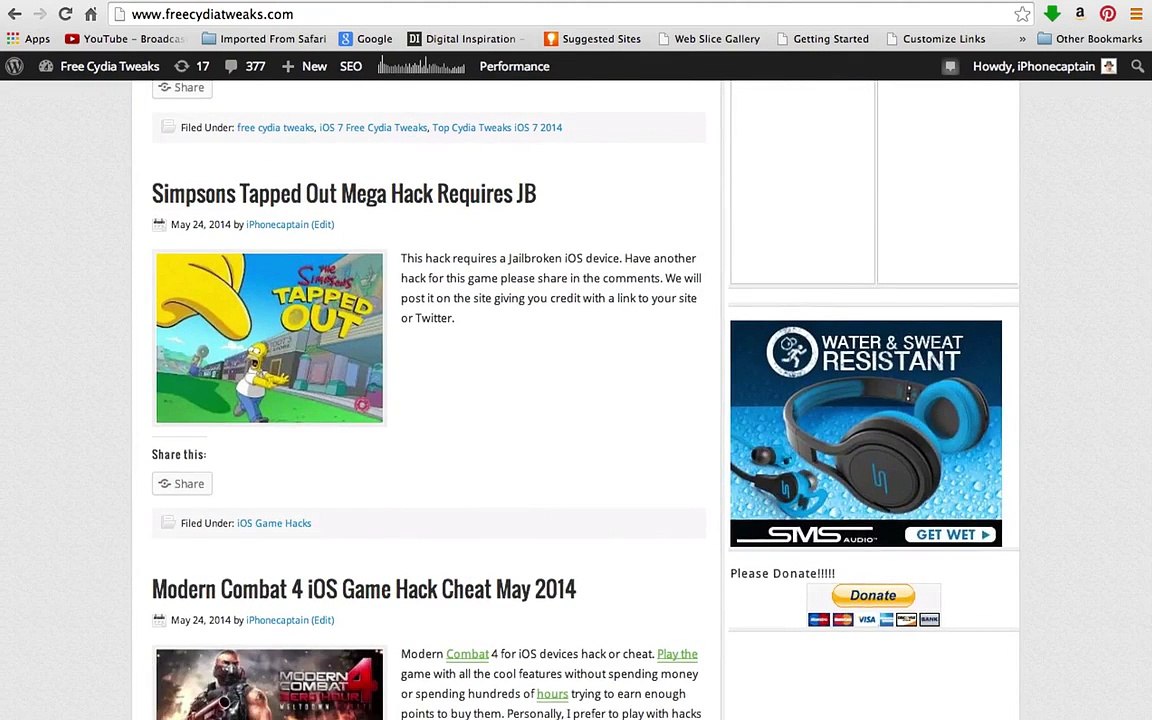Open the New content menu
The height and width of the screenshot is (720, 1152).
(x=304, y=66)
